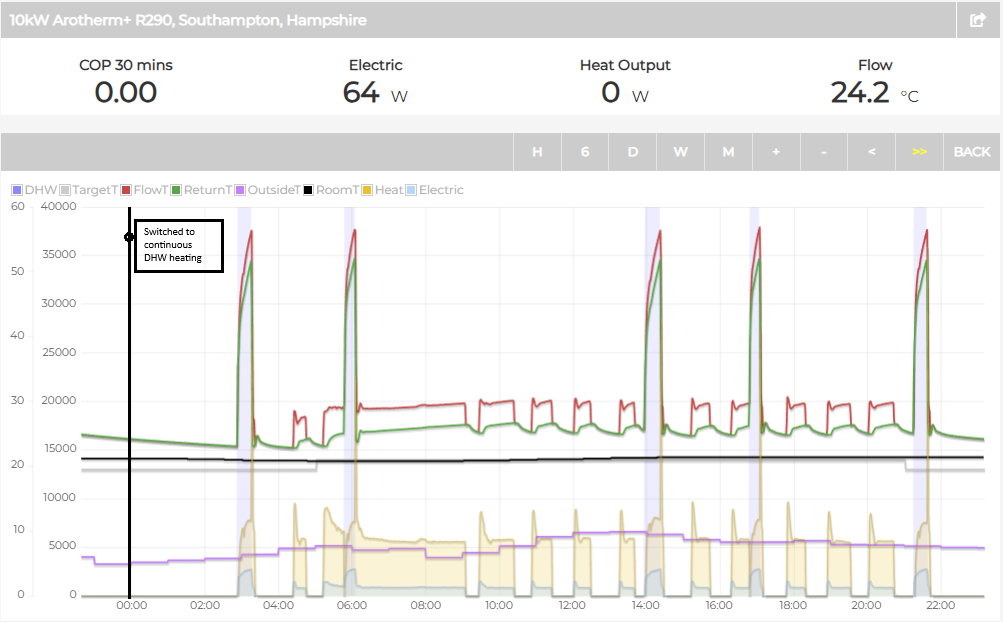
Task: Zoom out with the minus button
Action: [823, 152]
